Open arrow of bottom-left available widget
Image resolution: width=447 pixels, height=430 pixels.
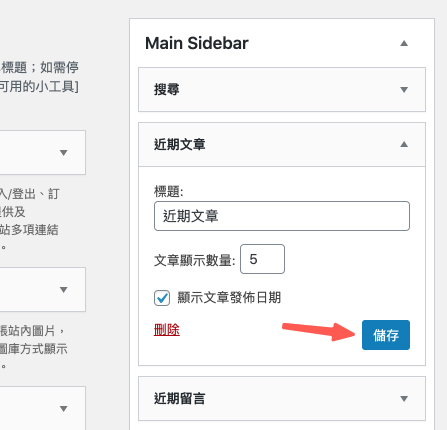pyautogui.click(x=63, y=409)
